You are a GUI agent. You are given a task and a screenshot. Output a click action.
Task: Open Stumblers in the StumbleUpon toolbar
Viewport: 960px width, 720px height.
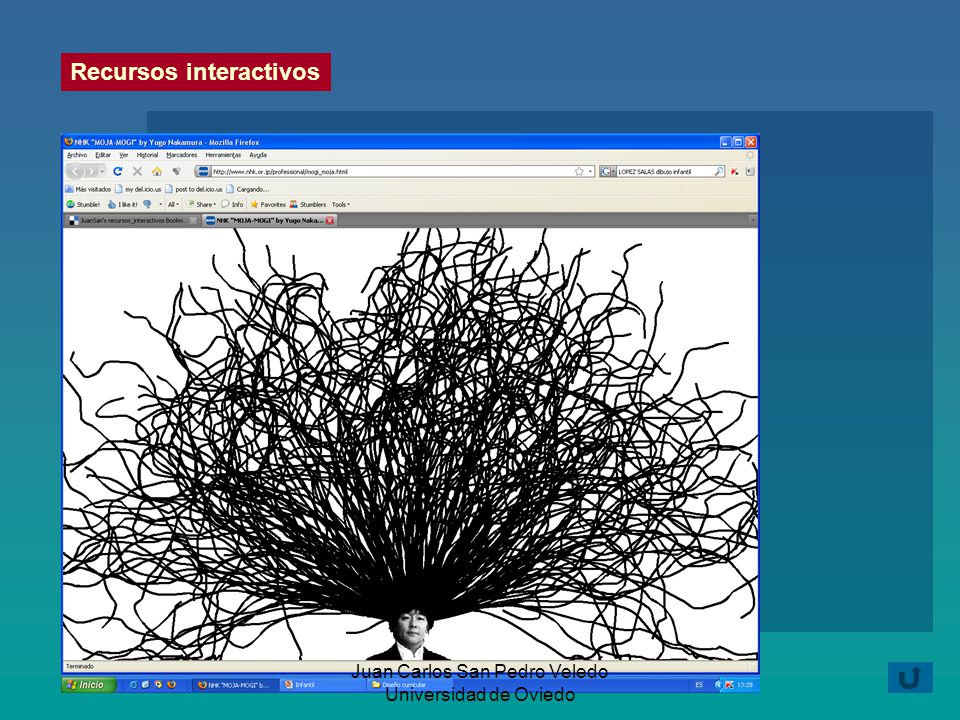pos(307,204)
